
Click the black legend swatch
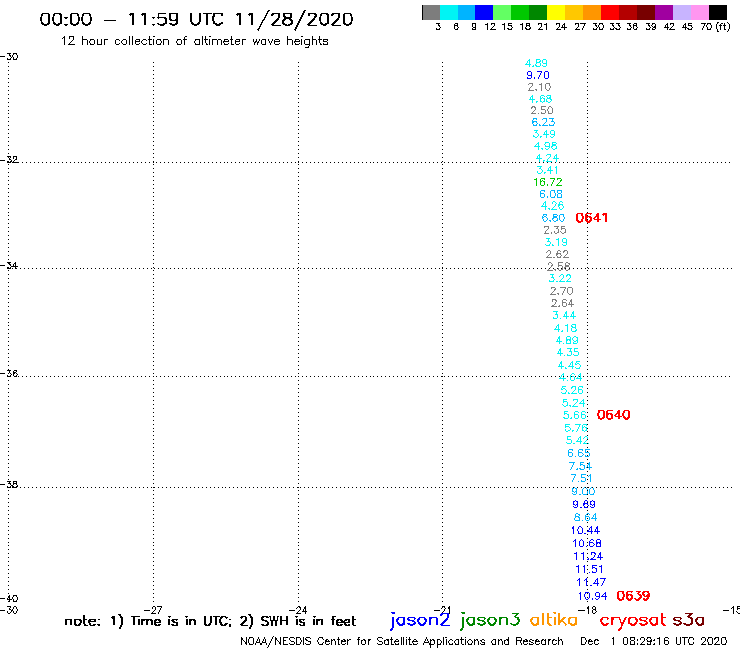(x=718, y=12)
